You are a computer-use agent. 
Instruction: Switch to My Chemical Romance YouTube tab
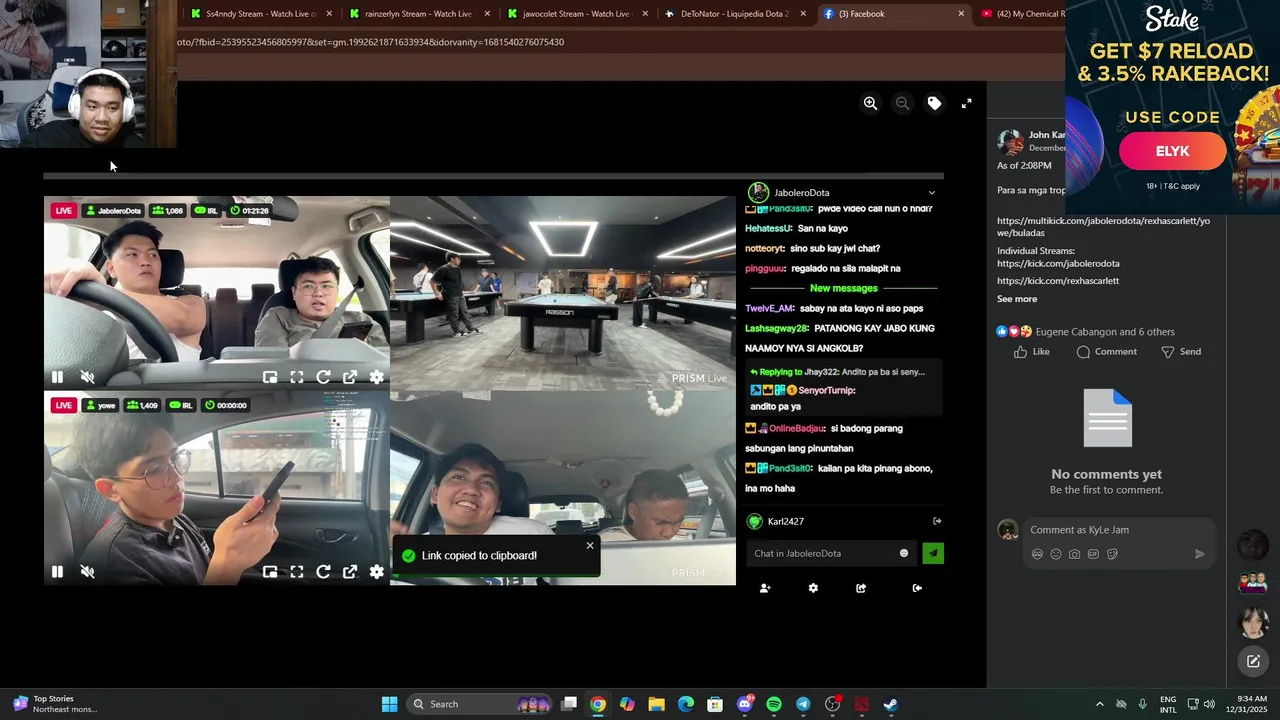(1021, 14)
